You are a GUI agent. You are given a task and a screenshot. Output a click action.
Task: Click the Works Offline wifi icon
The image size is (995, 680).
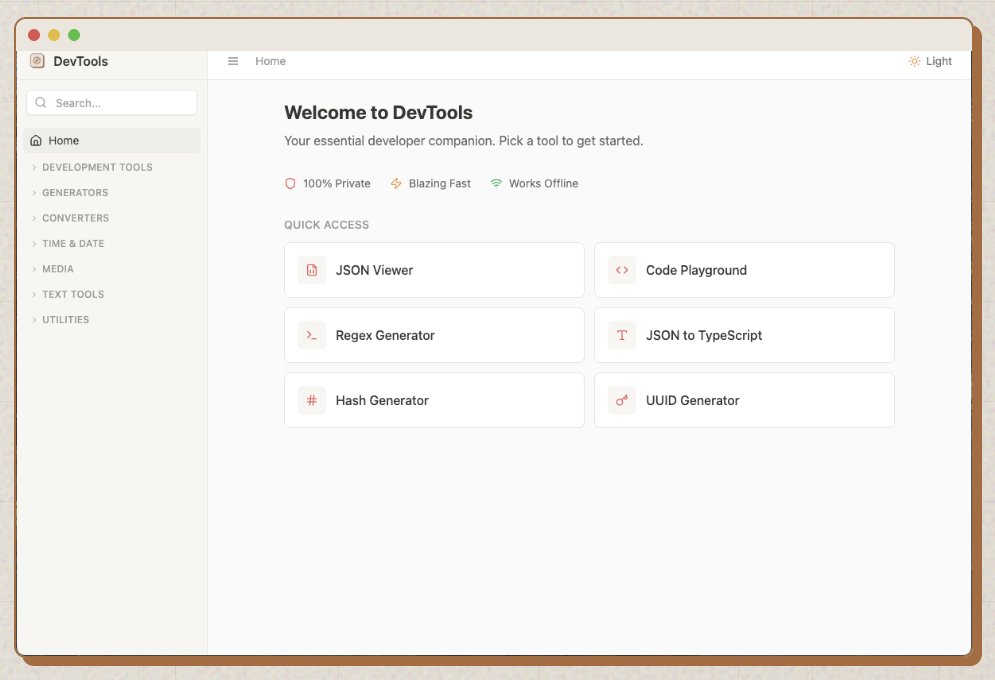pos(496,183)
